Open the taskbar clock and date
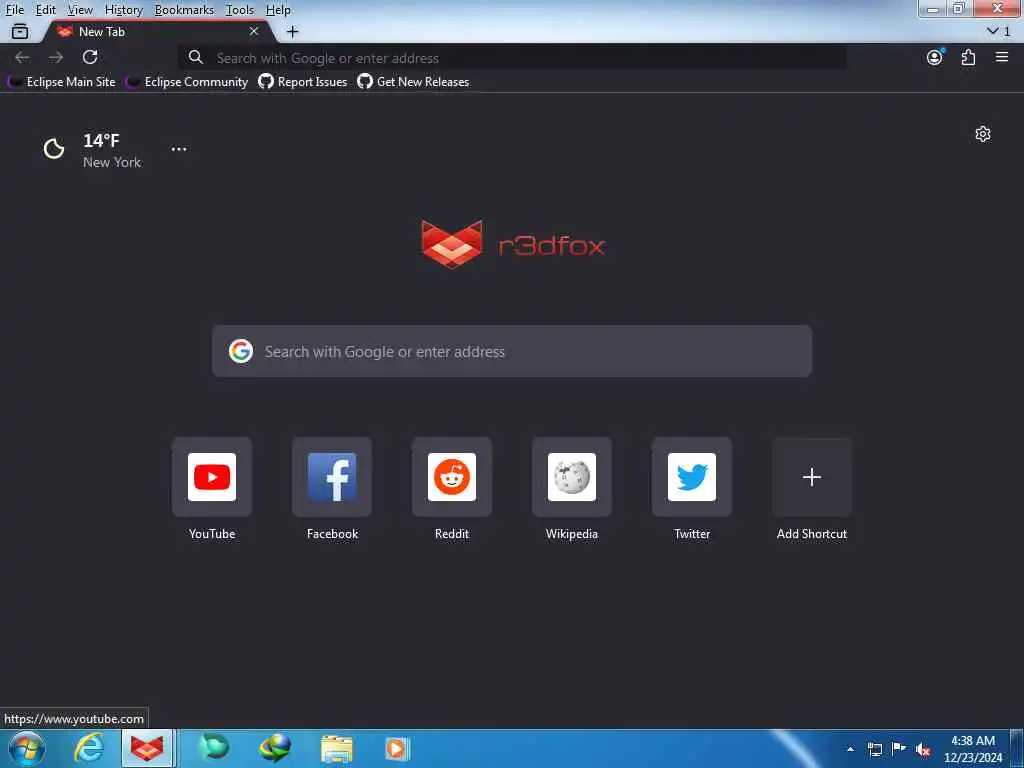The image size is (1024, 768). pyautogui.click(x=973, y=749)
